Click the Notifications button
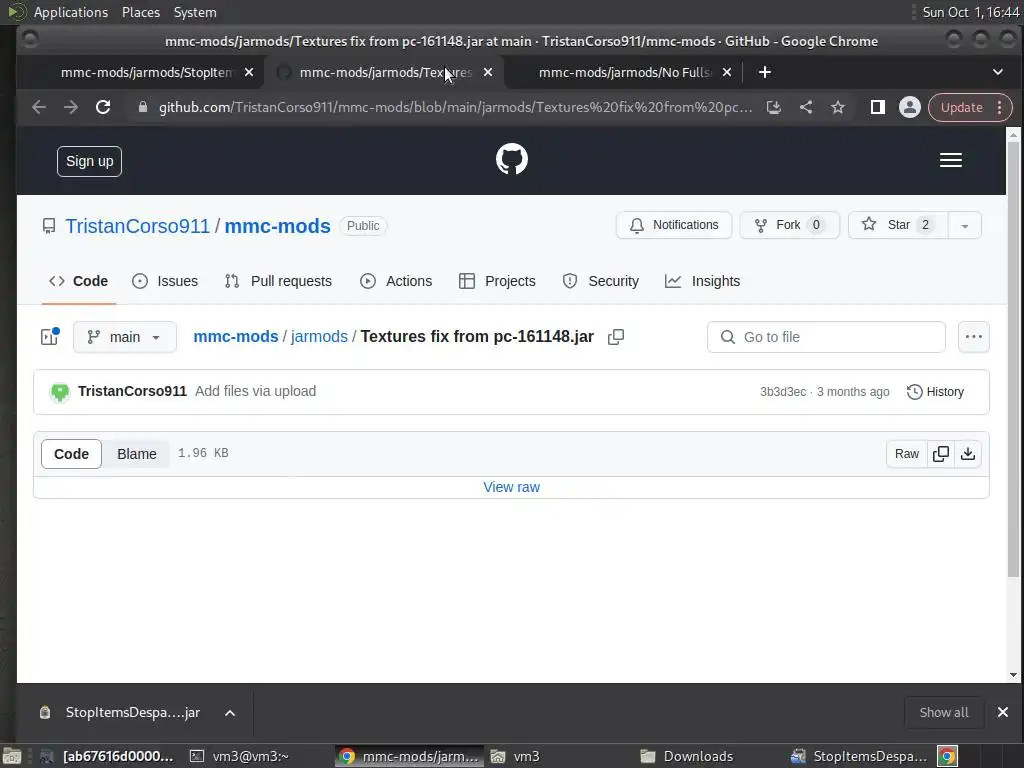The width and height of the screenshot is (1024, 768). pyautogui.click(x=674, y=225)
